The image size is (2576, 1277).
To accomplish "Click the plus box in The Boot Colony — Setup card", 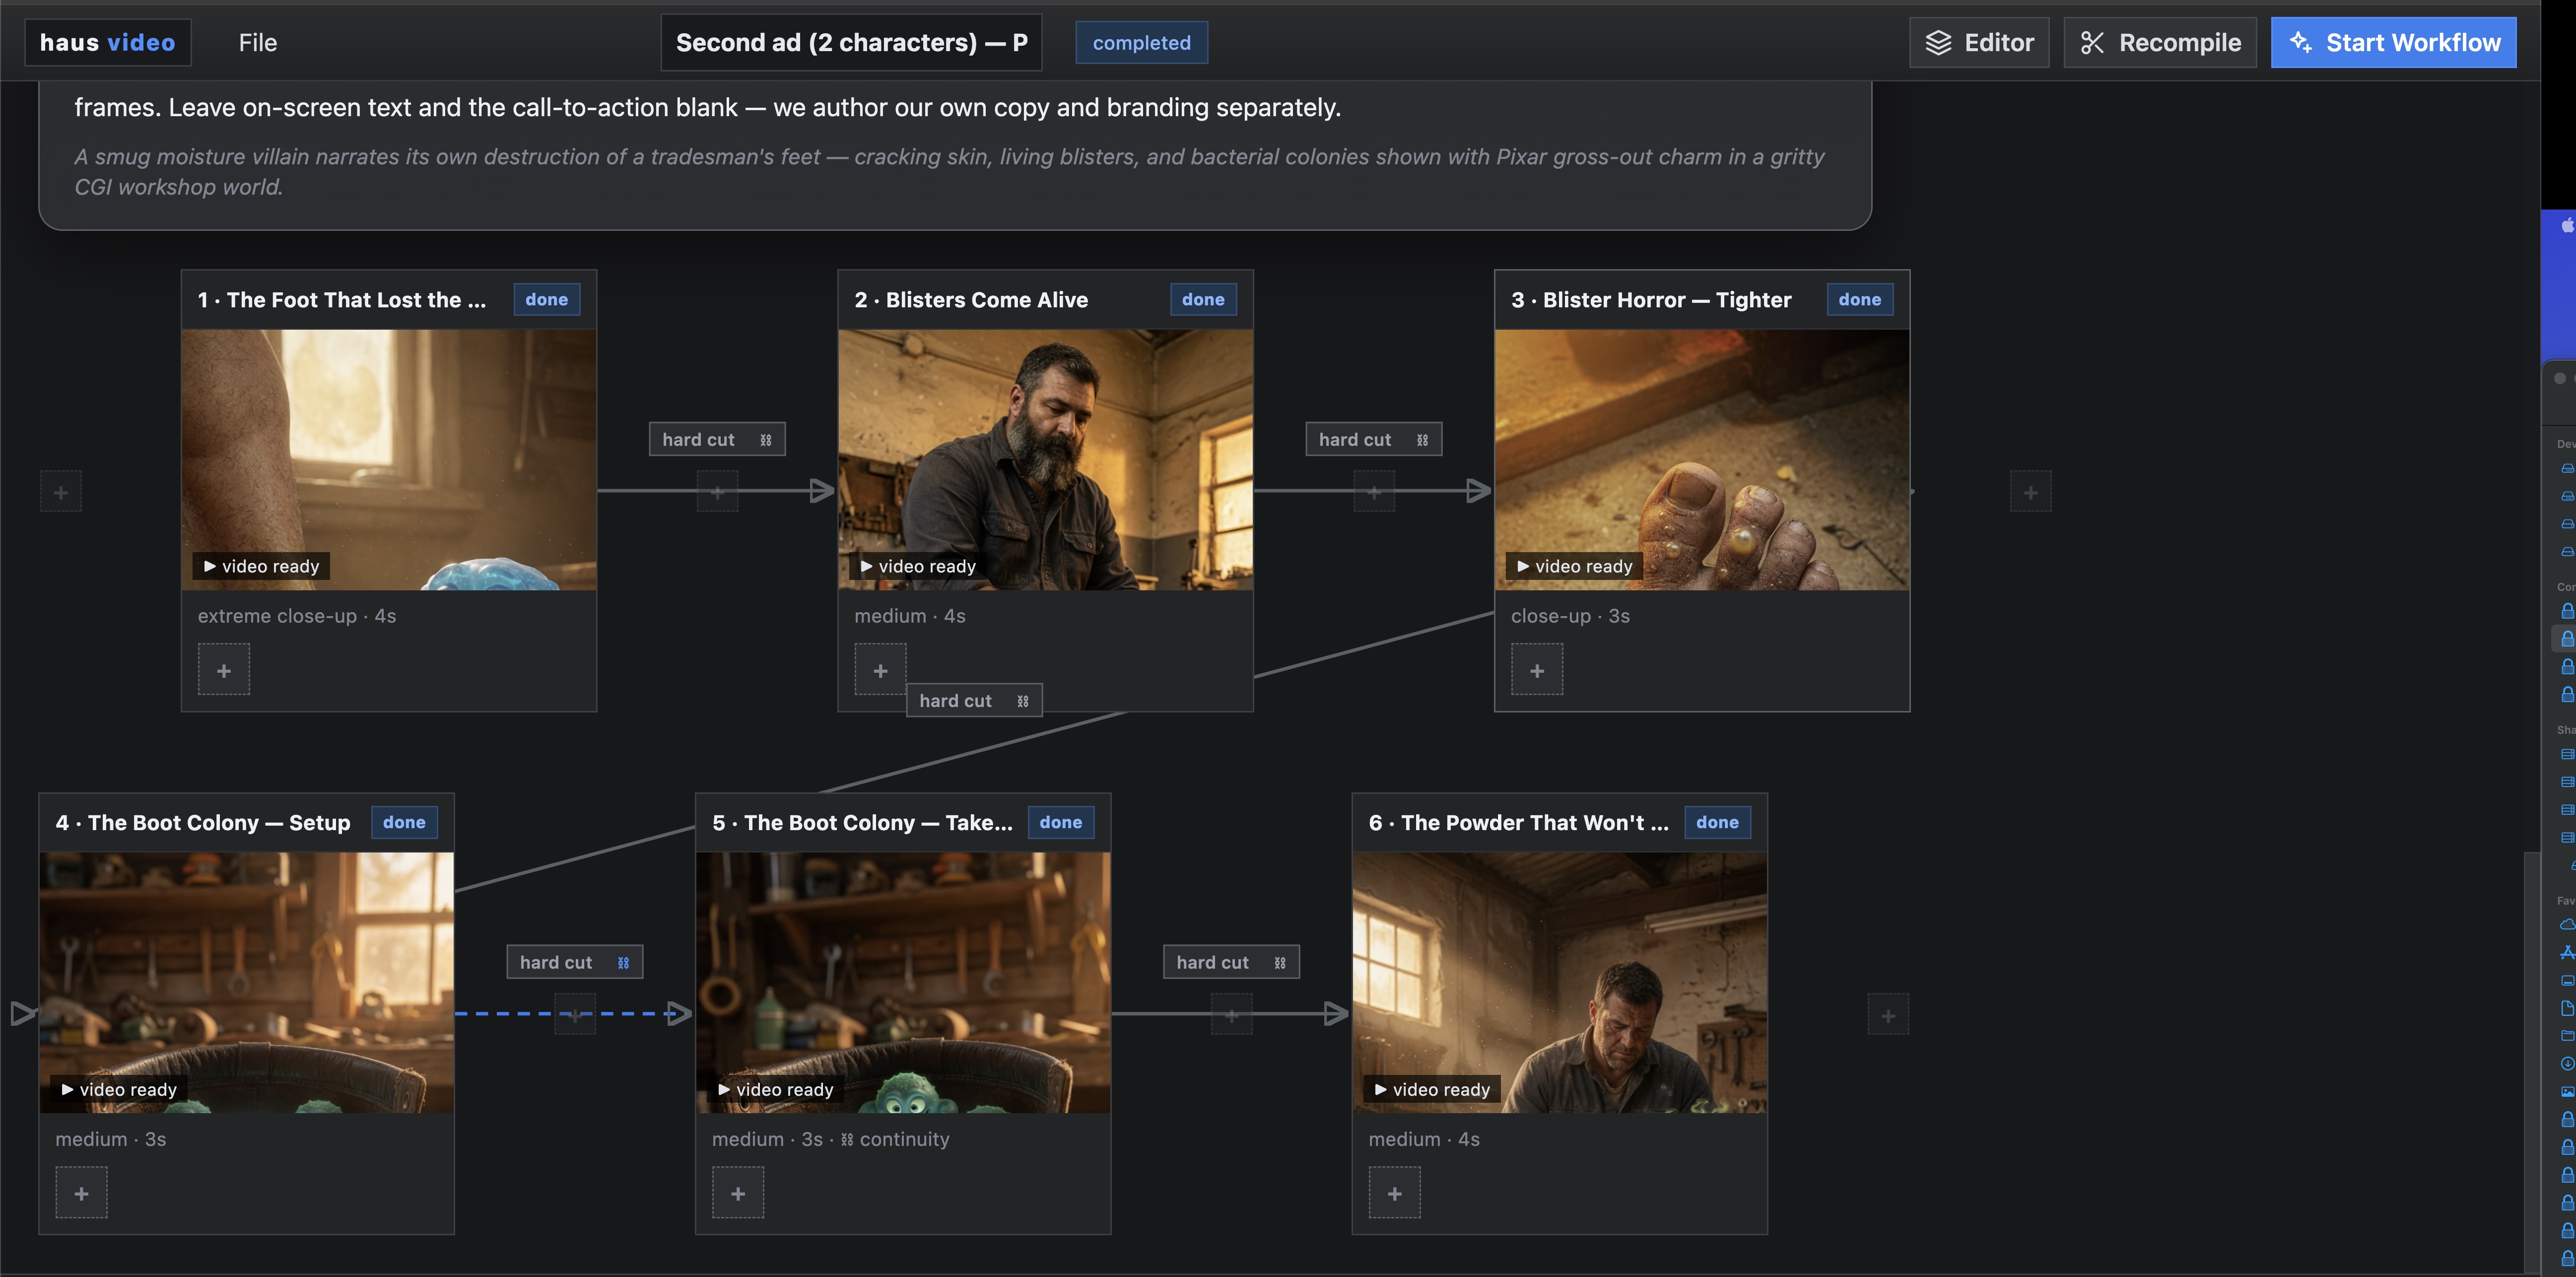I will click(x=81, y=1193).
